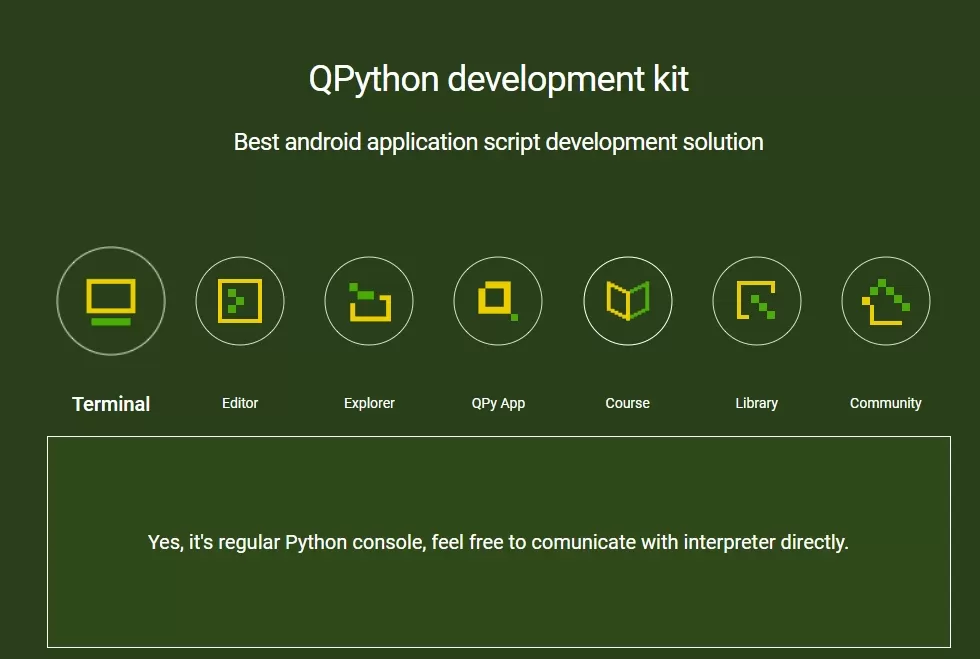Switch to the Editor label
The width and height of the screenshot is (980, 659).
click(240, 403)
